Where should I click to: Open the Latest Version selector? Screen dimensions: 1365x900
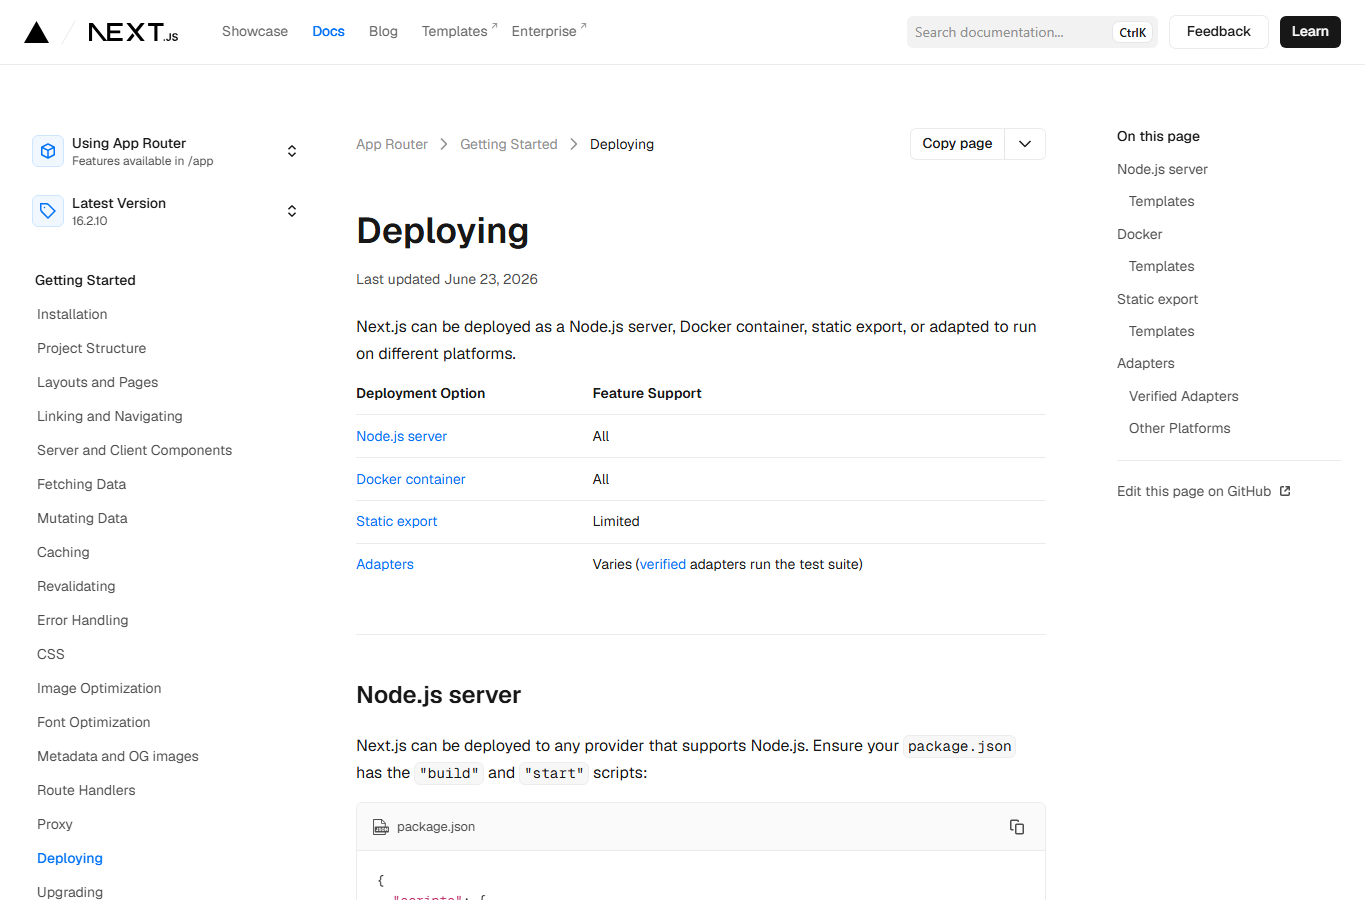coord(166,211)
